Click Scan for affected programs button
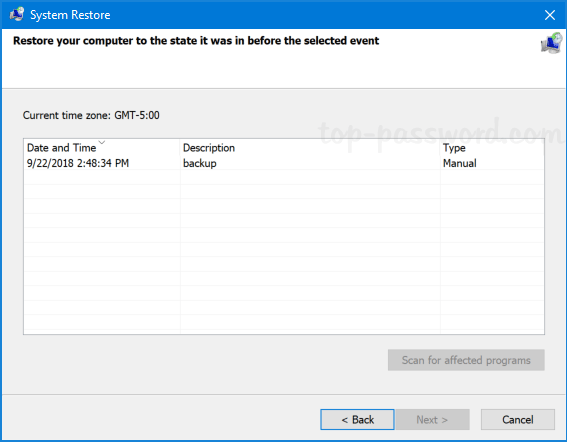The width and height of the screenshot is (567, 442). (466, 360)
